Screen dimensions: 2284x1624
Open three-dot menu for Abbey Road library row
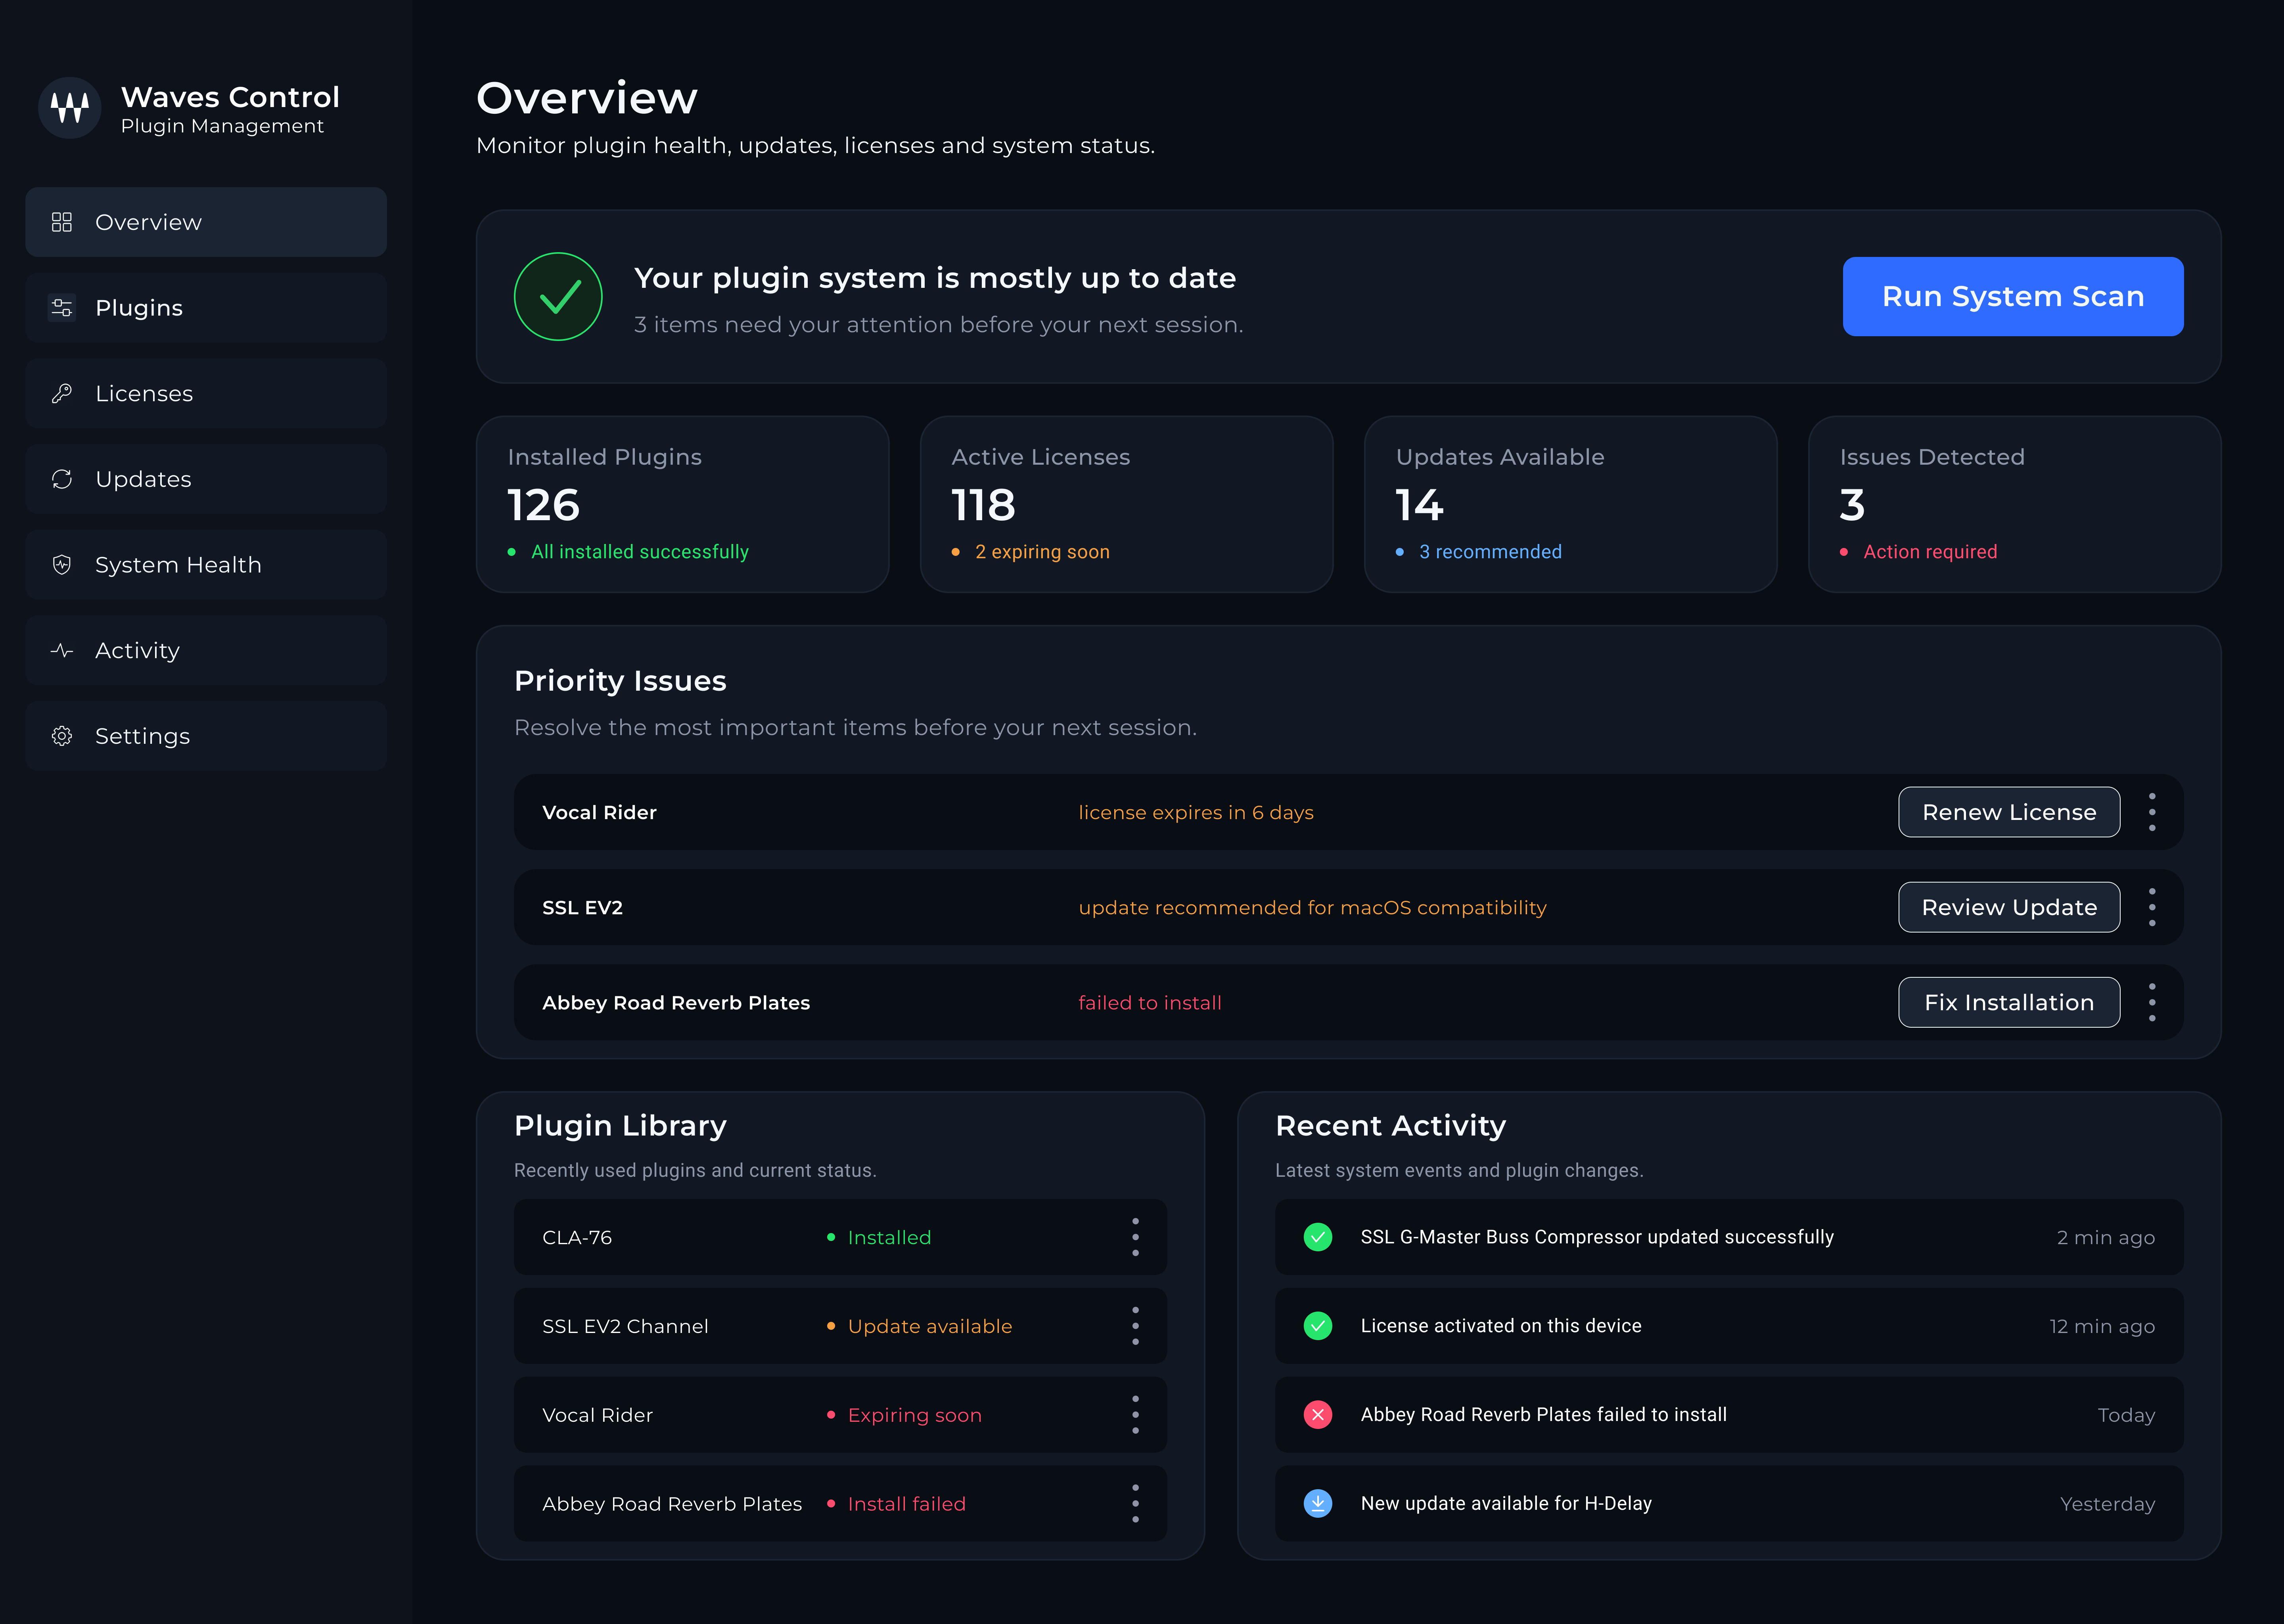coord(1135,1504)
